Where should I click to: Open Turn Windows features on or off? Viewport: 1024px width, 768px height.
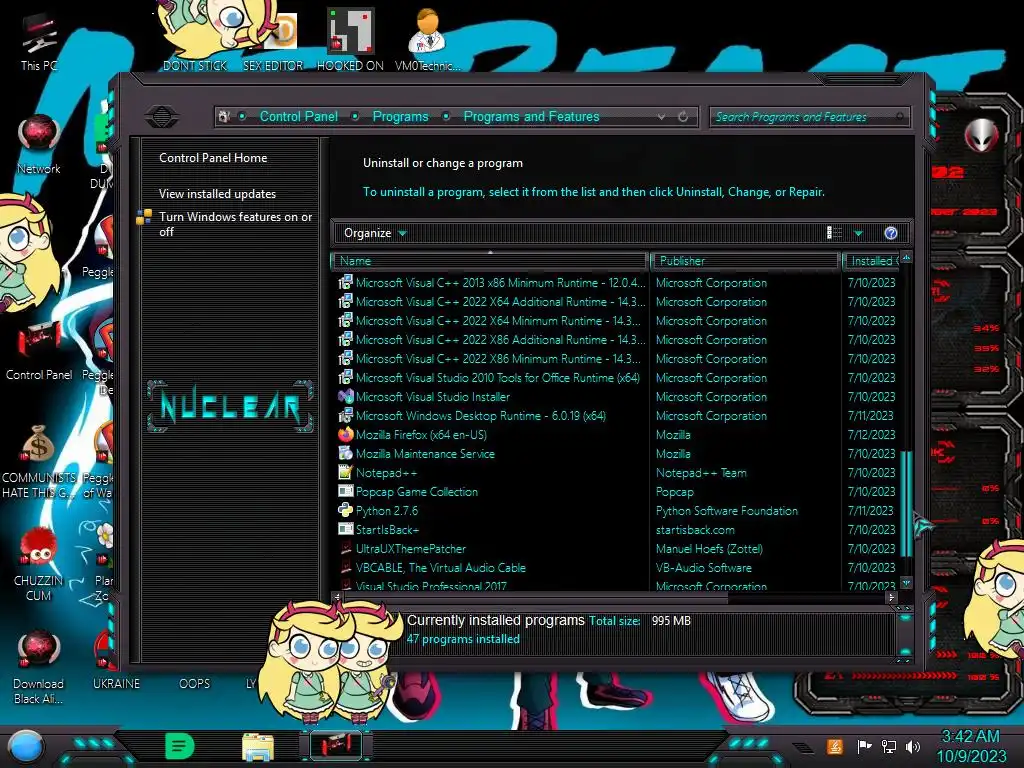coord(235,224)
